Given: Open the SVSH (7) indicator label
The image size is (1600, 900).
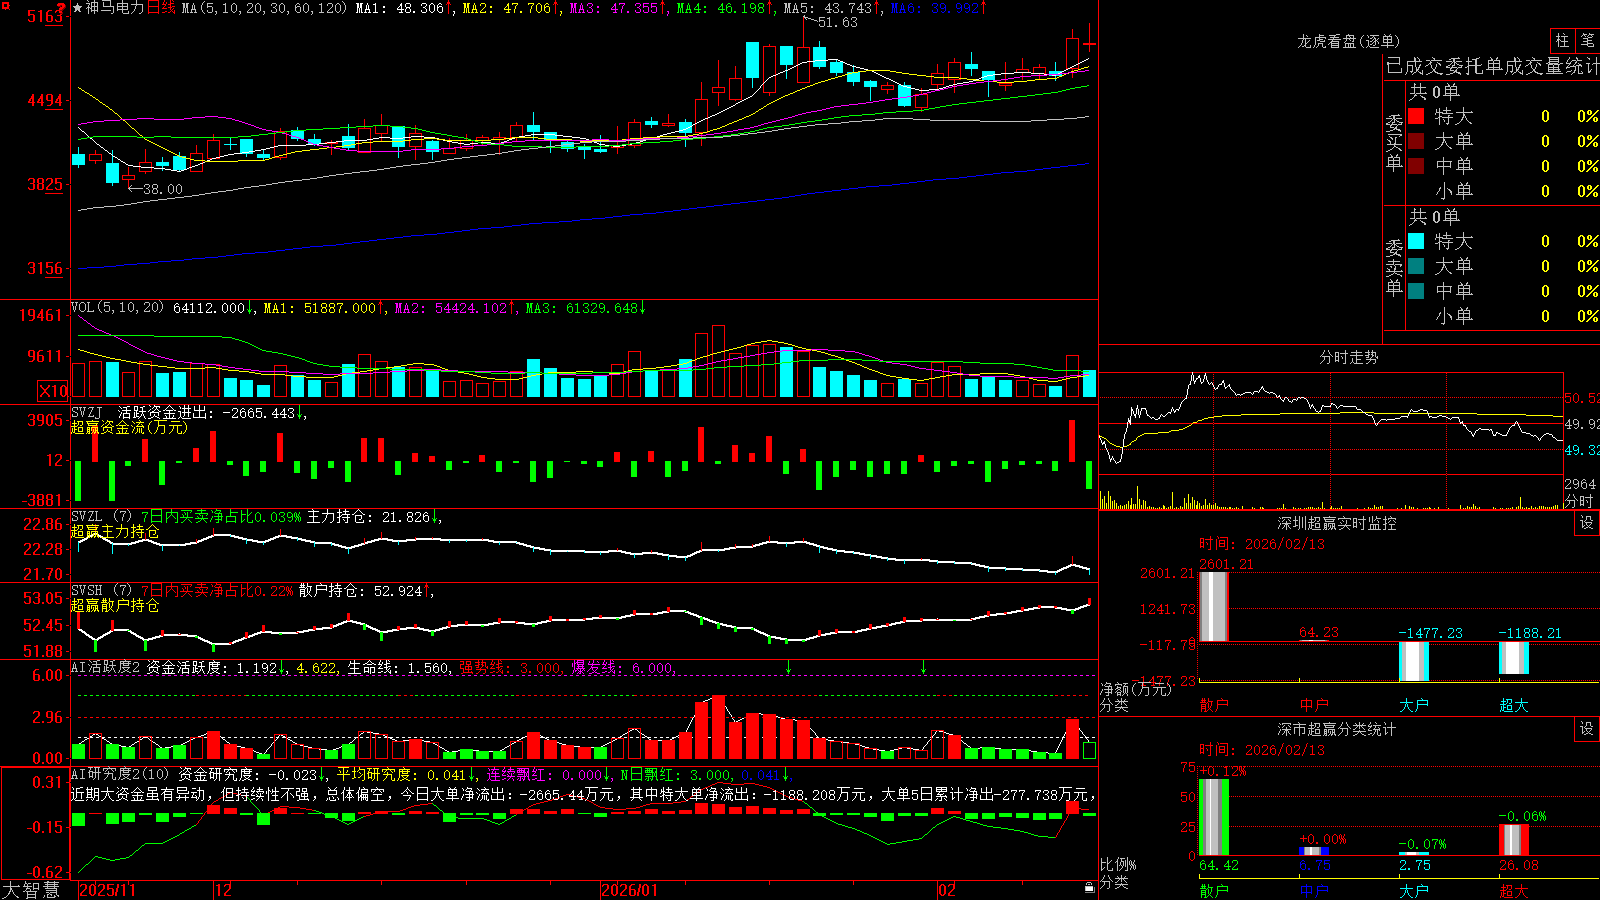Looking at the screenshot, I should 101,591.
